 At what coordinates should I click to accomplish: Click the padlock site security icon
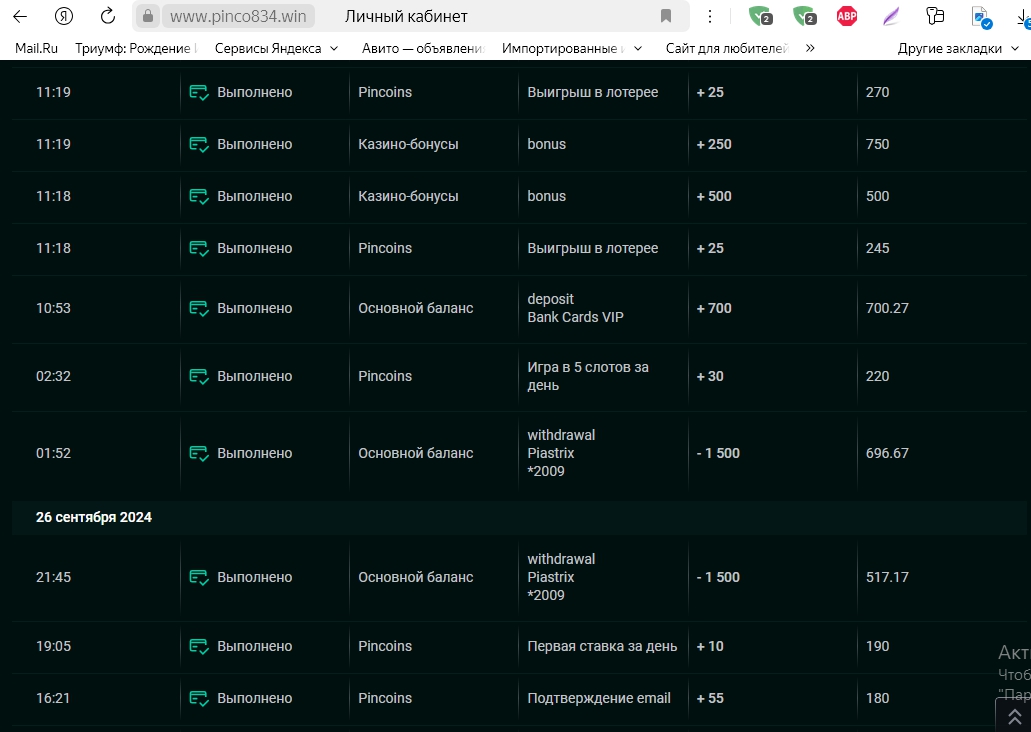(148, 16)
